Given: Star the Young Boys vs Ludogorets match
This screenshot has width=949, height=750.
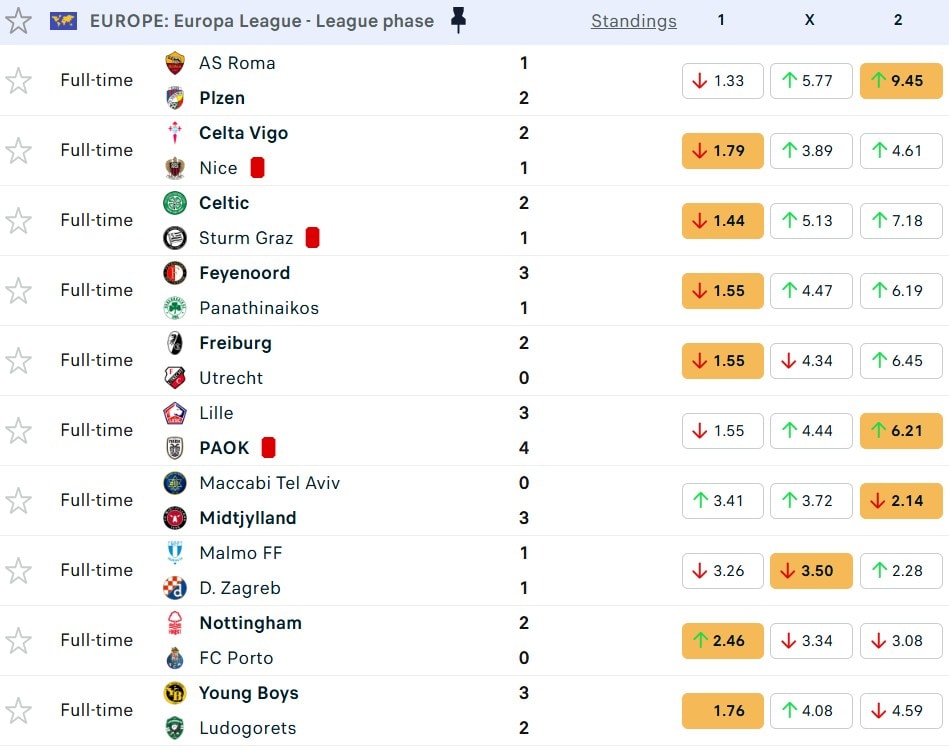Looking at the screenshot, I should point(18,711).
